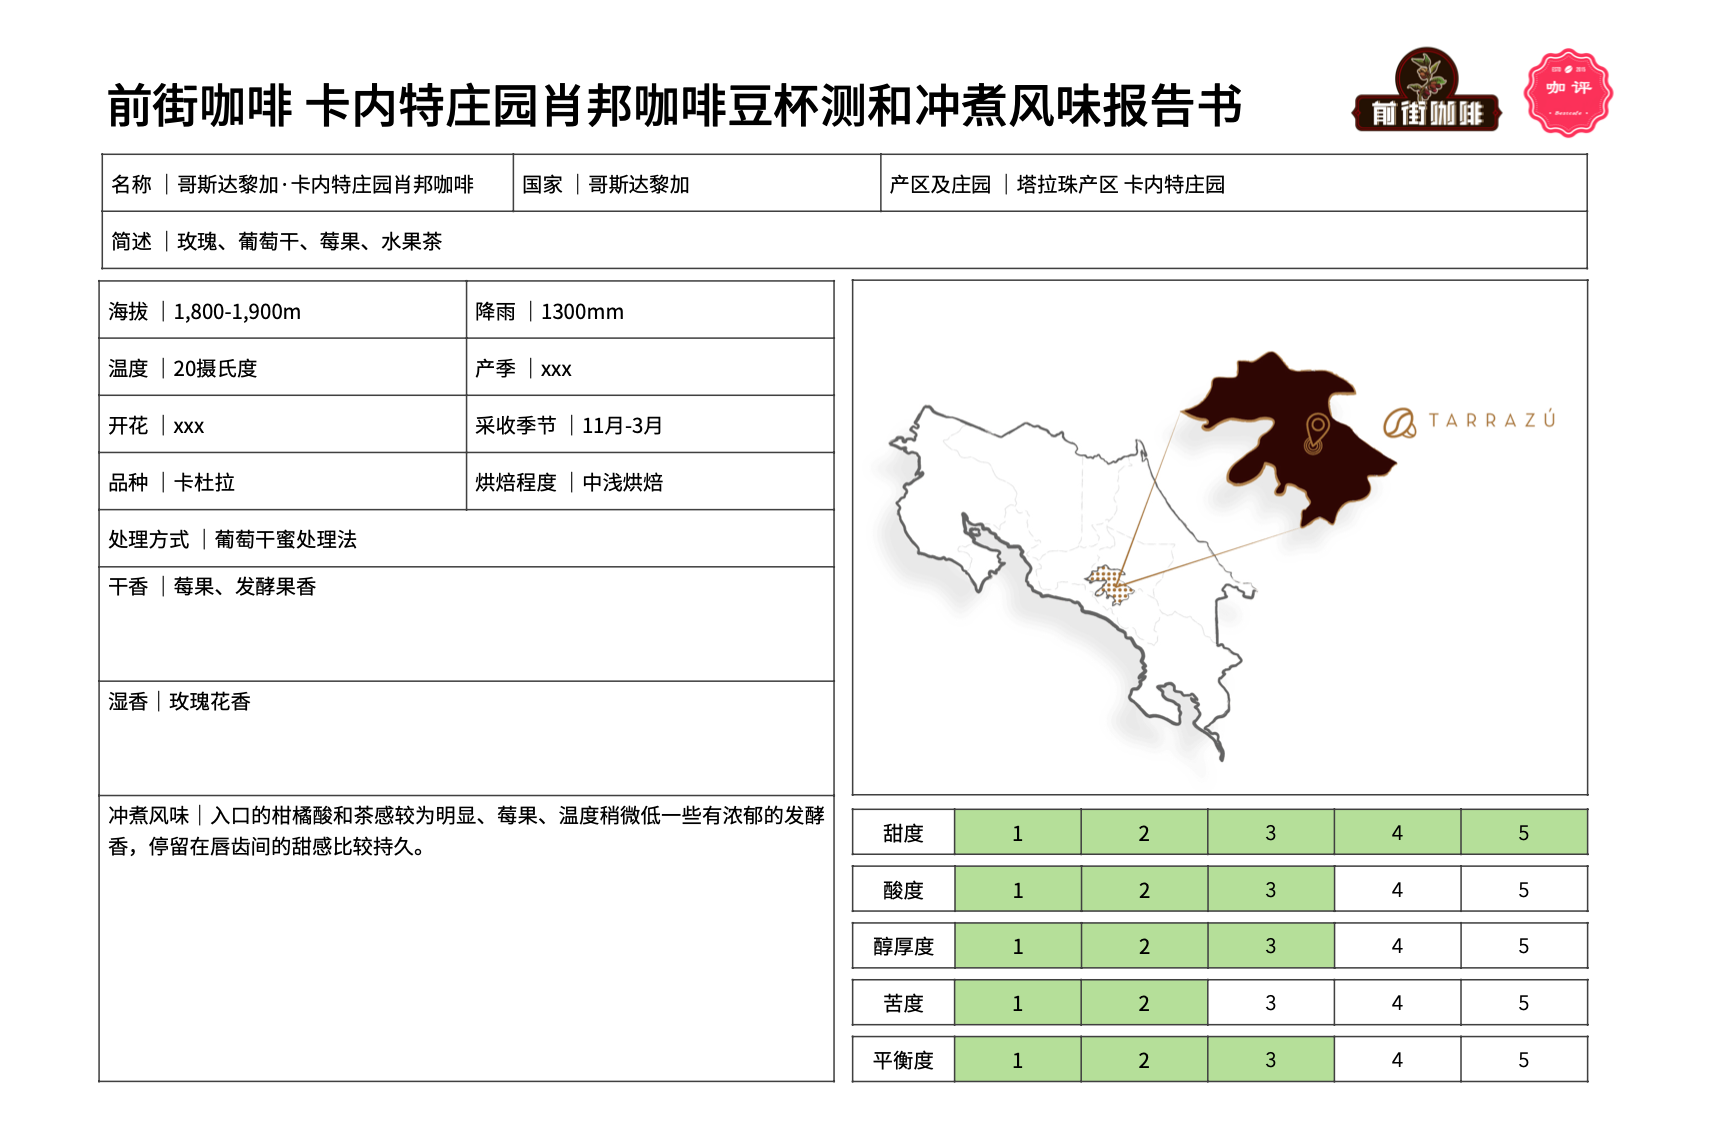Click the location pin on dark region
Screen dimensions: 1710x1131
point(1317,432)
